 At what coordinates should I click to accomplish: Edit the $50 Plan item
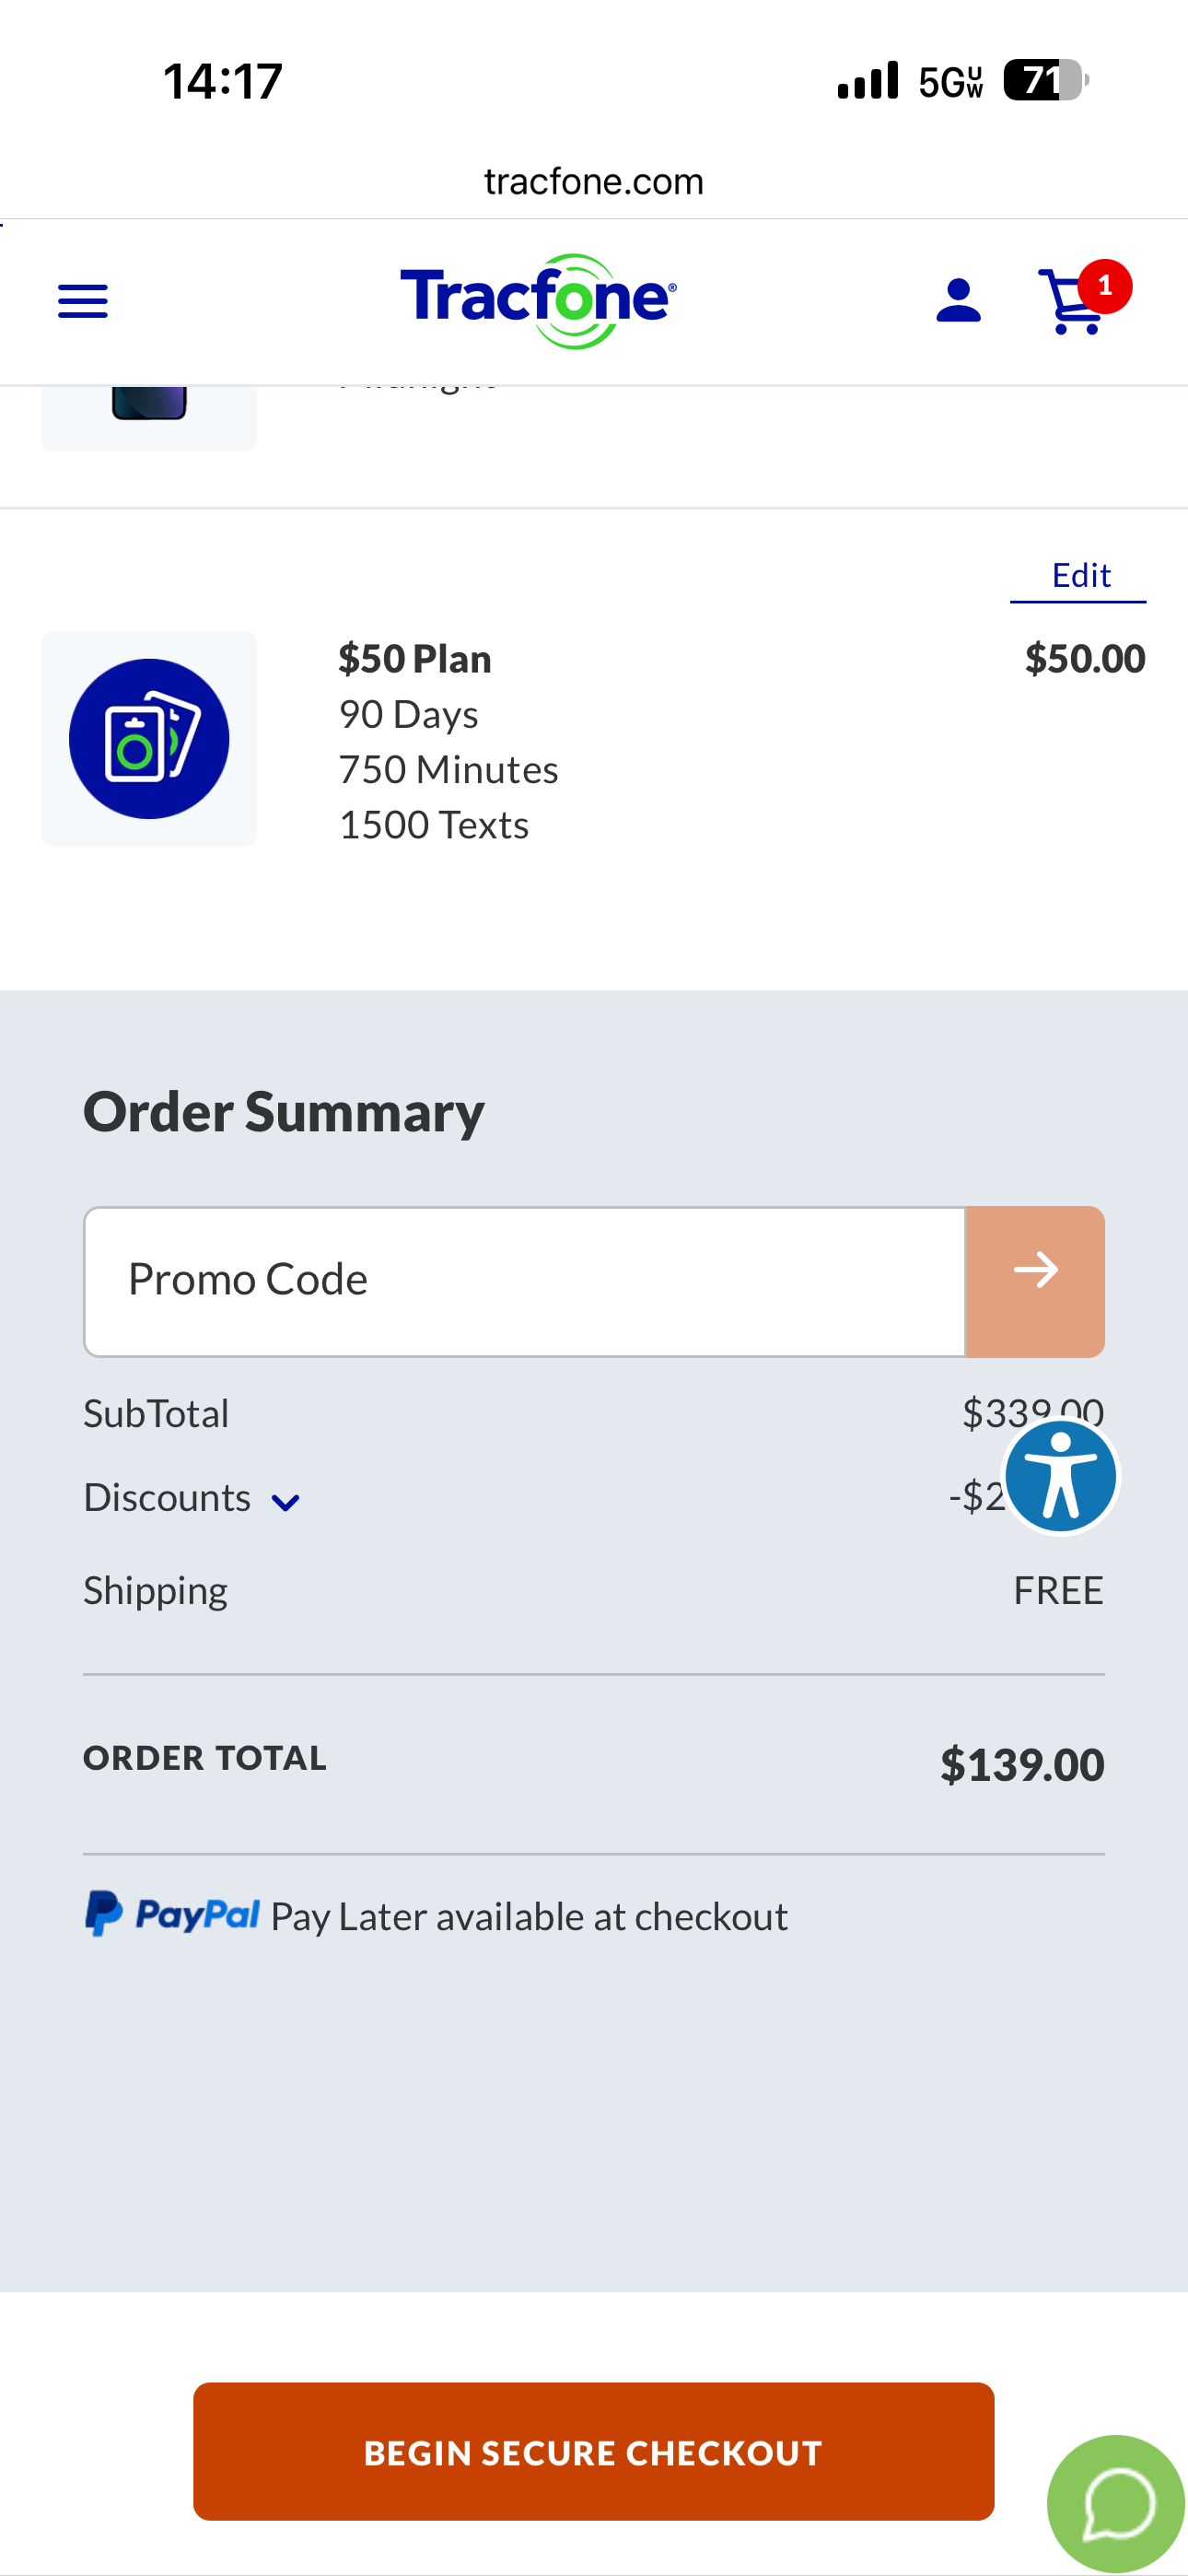click(1080, 576)
